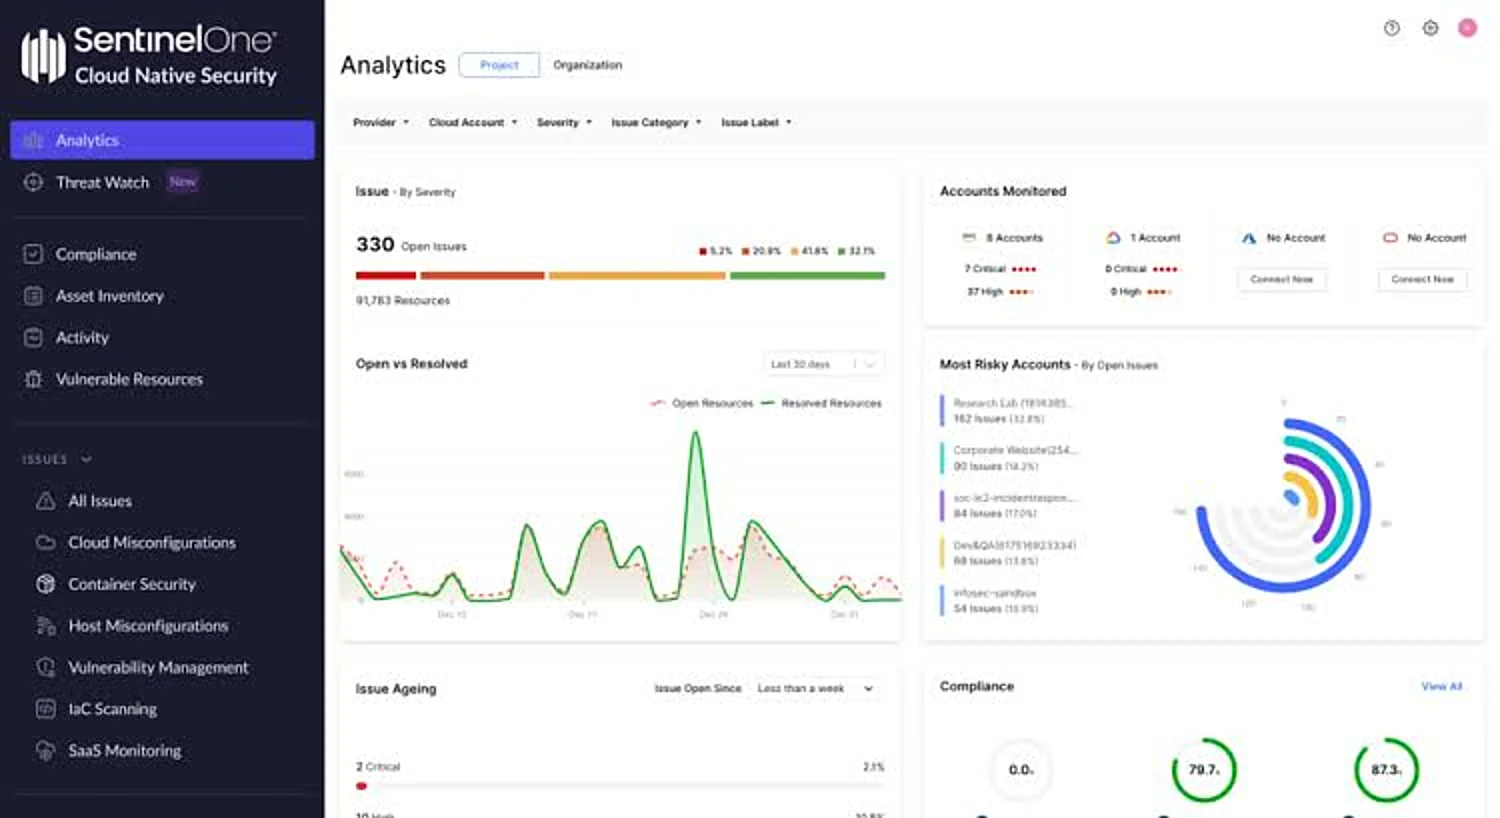This screenshot has width=1500, height=818.
Task: Open the Provider filter dropdown
Action: pos(381,122)
